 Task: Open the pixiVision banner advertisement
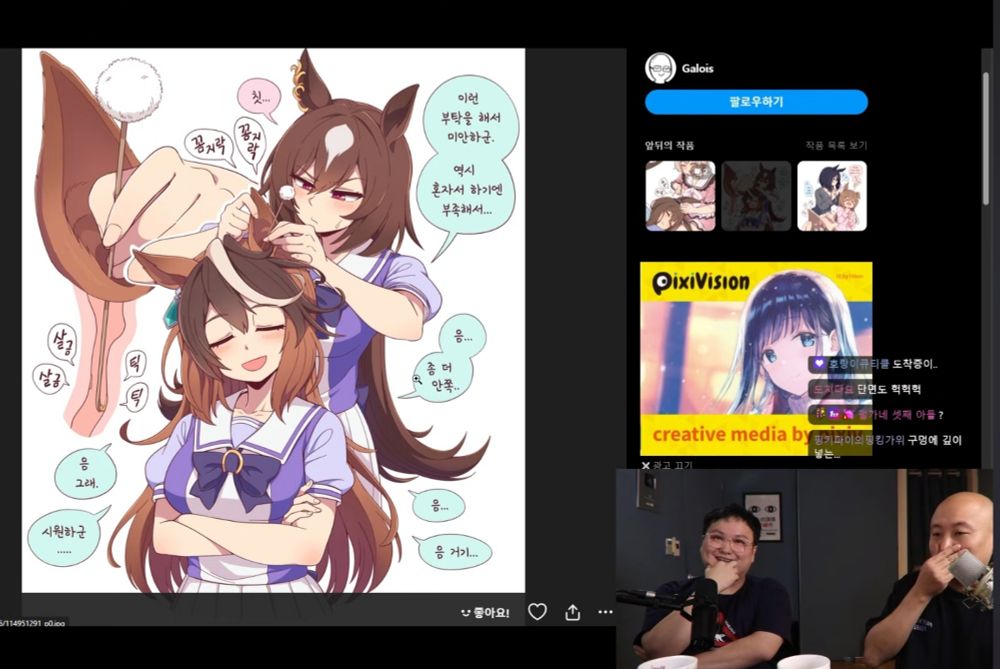click(x=756, y=358)
